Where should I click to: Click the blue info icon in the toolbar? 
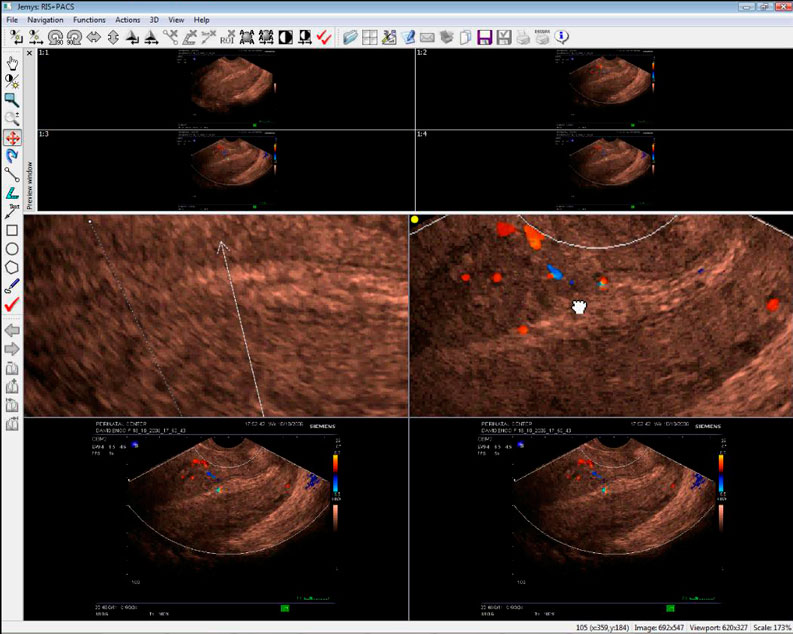(x=563, y=37)
